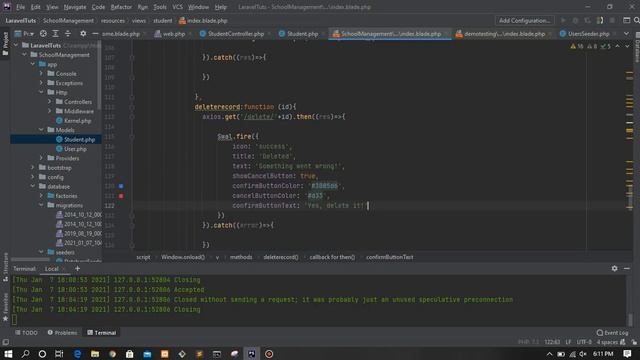Collapse the SchoolManagement folder
The height and width of the screenshot is (360, 640).
coord(24,55)
